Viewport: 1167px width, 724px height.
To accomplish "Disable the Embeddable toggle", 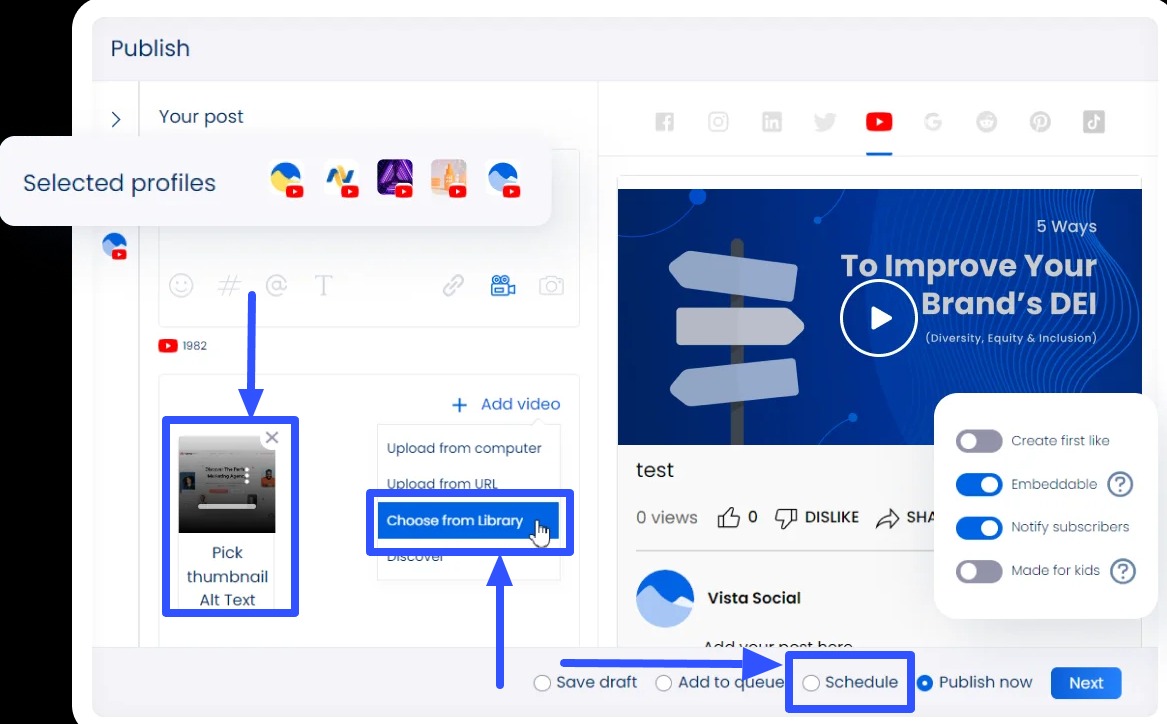I will 978,484.
